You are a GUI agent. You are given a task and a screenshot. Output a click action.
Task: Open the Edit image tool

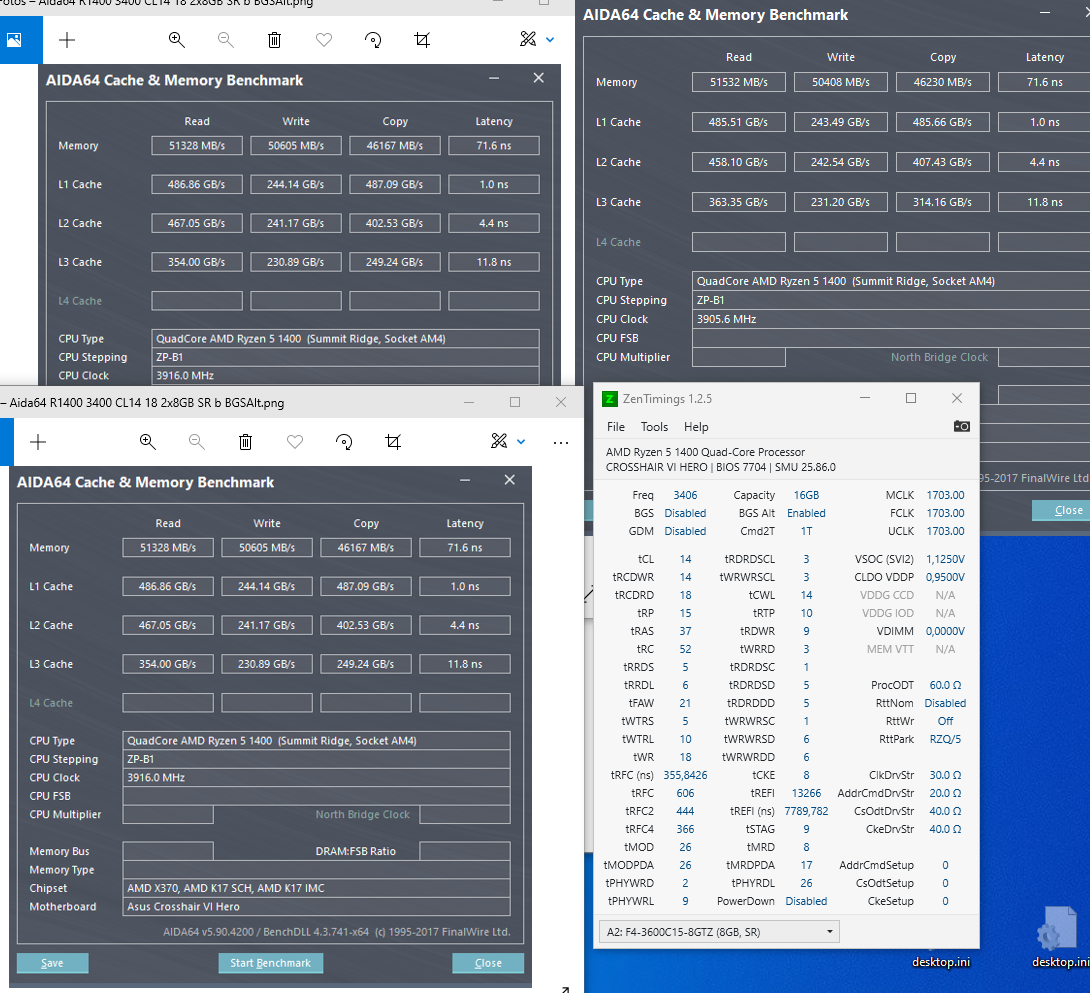[527, 40]
